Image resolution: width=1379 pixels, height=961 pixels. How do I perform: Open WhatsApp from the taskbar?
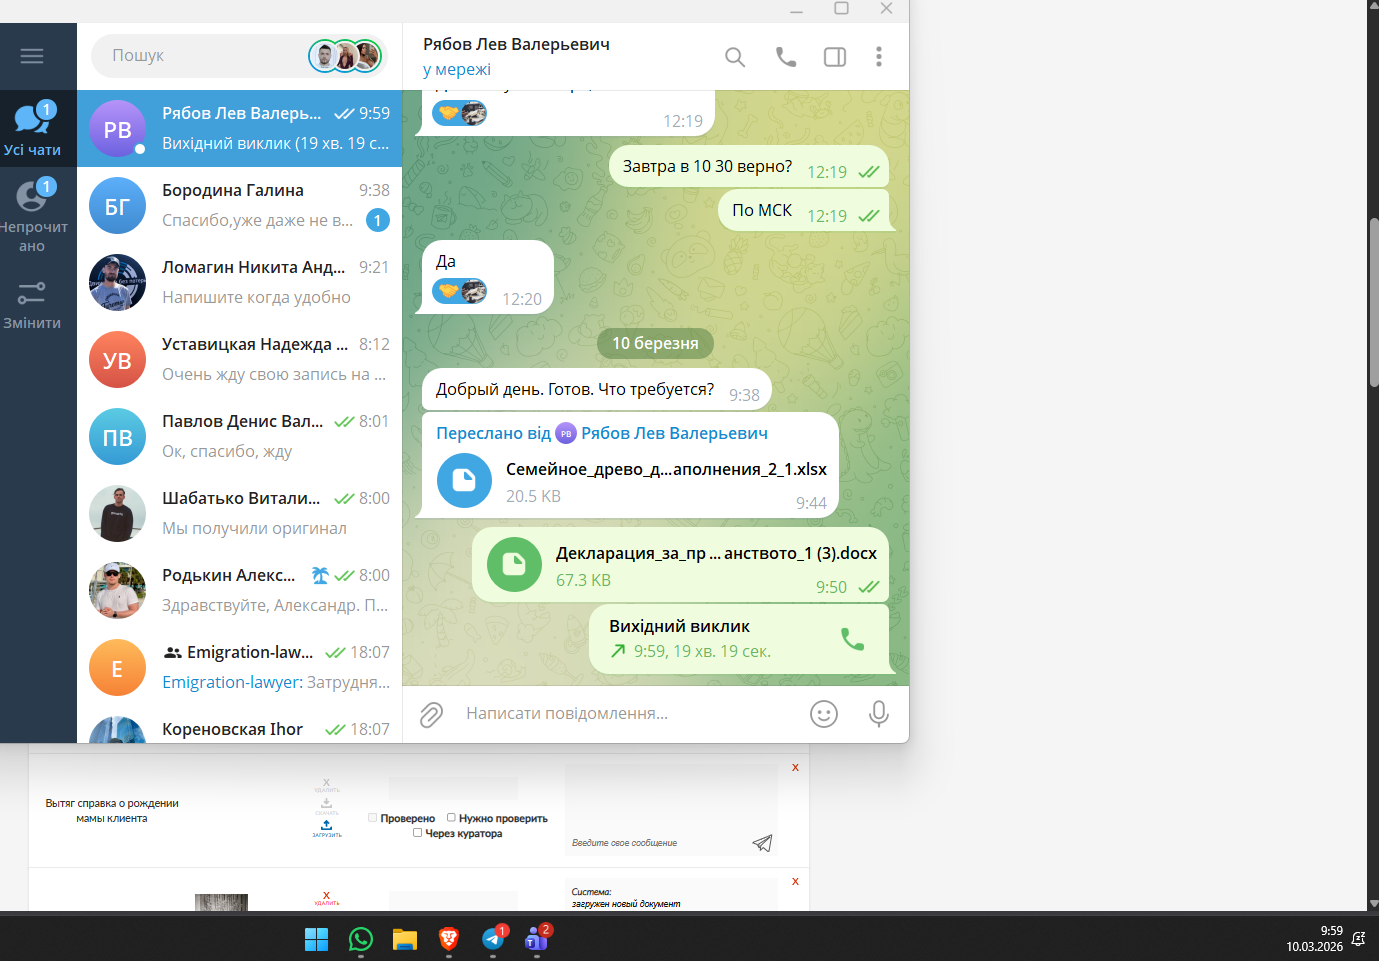pos(361,939)
